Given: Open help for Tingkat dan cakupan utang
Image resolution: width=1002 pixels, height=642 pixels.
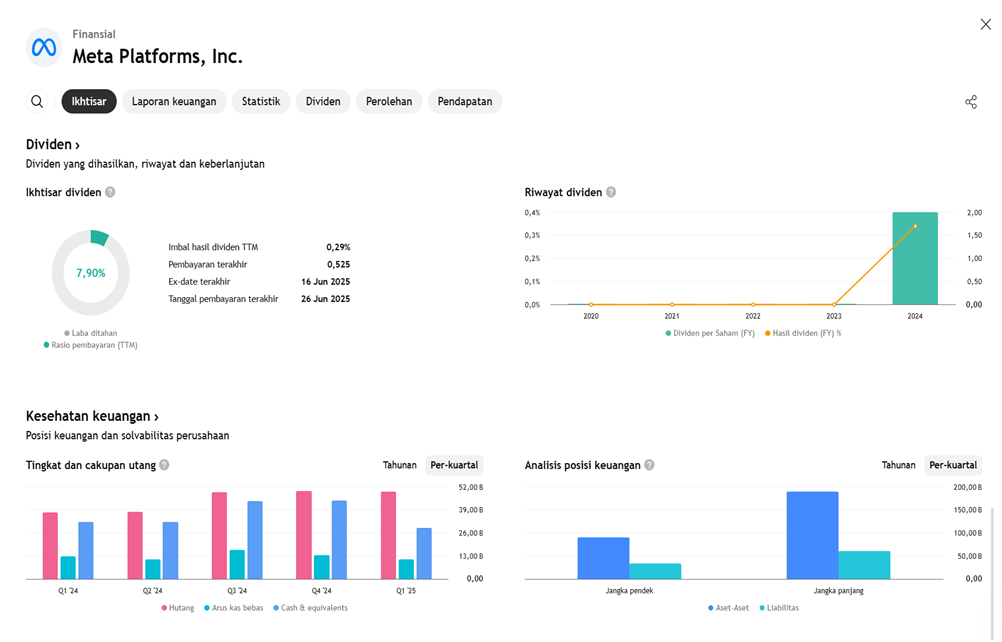Looking at the screenshot, I should (164, 465).
